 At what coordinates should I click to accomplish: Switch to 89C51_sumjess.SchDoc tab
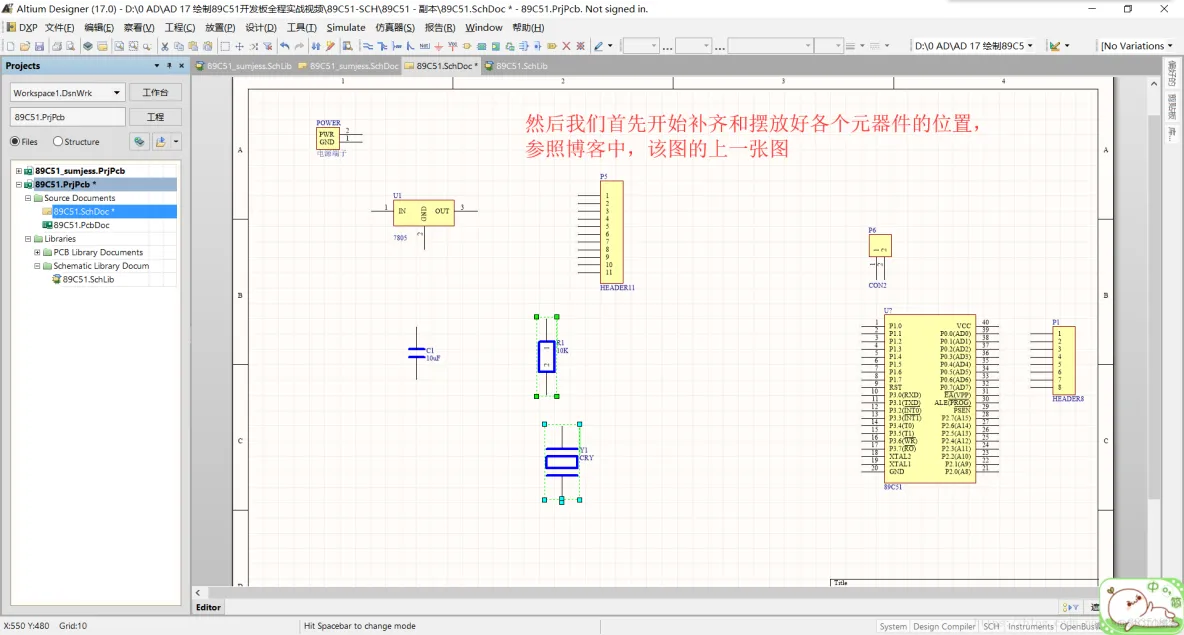(x=348, y=66)
